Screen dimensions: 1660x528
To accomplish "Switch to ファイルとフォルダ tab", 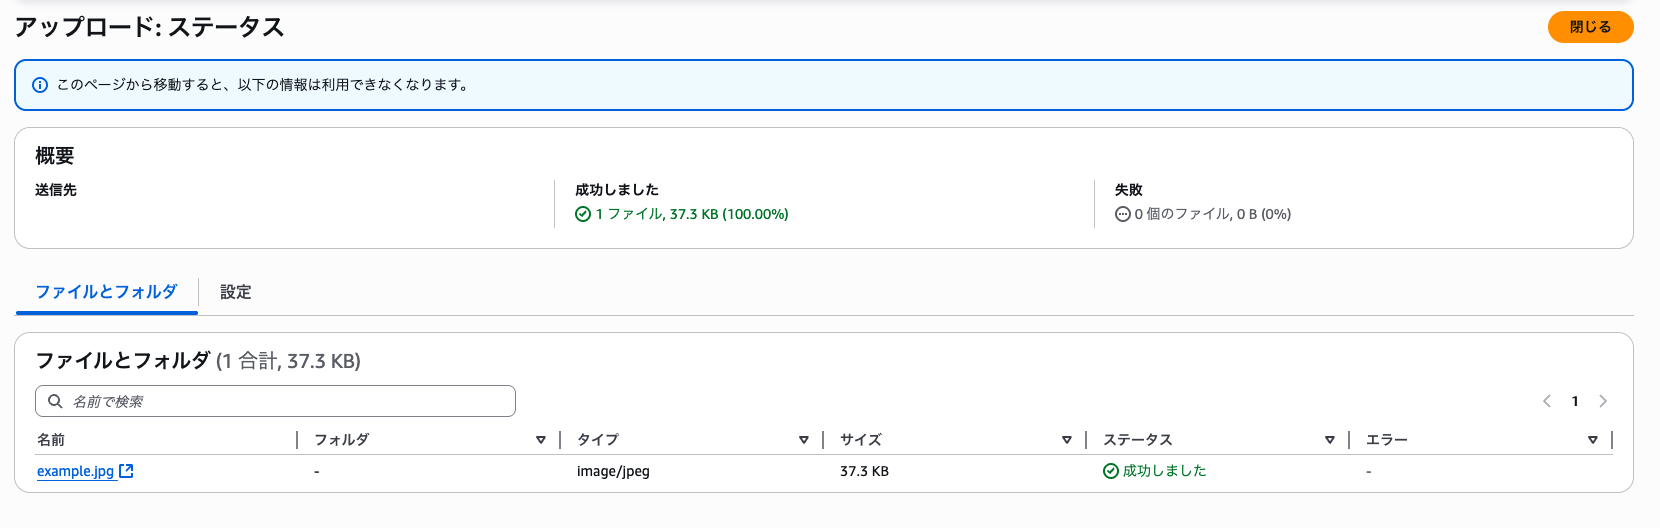I will click(106, 292).
